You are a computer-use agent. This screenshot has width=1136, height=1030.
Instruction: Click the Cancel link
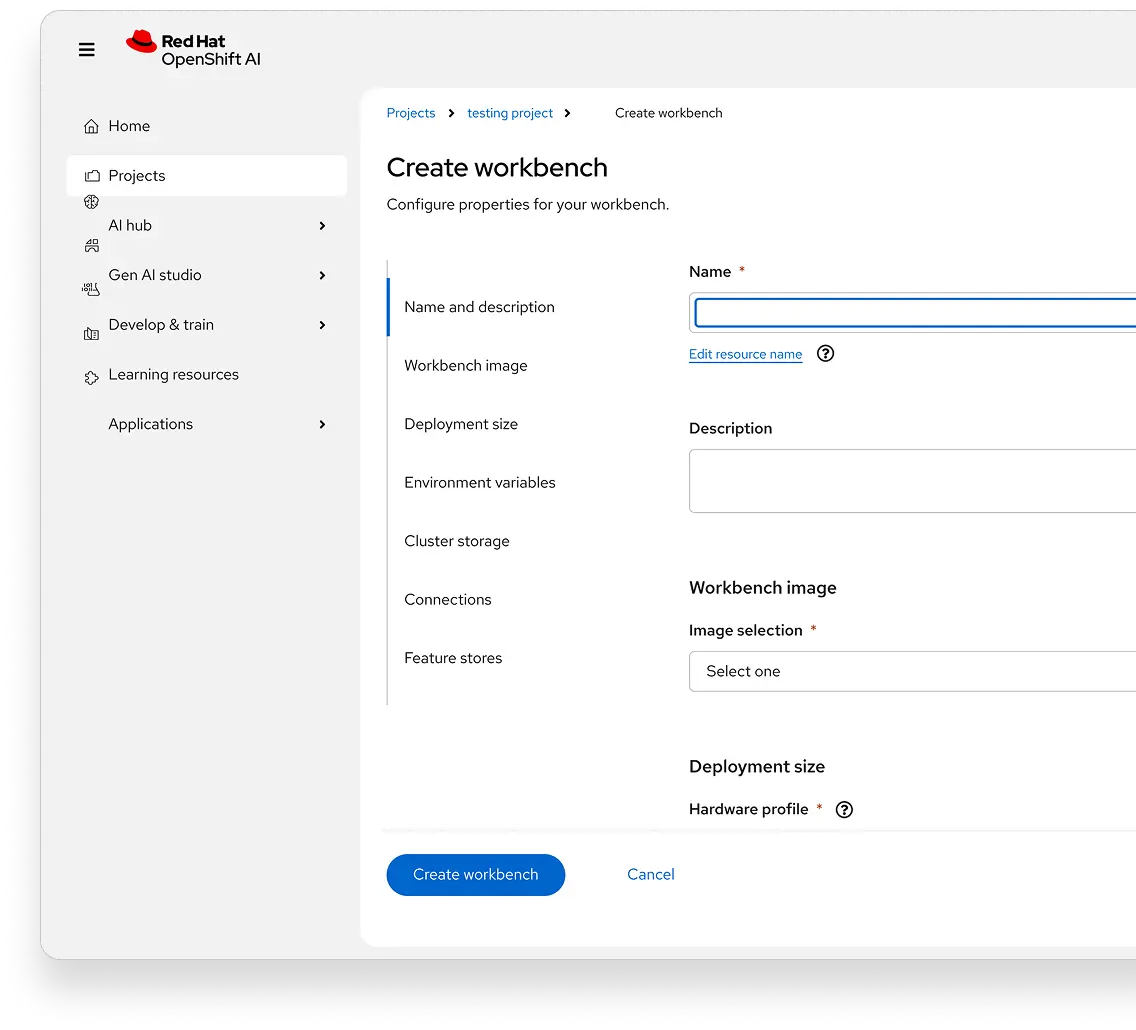click(x=650, y=875)
